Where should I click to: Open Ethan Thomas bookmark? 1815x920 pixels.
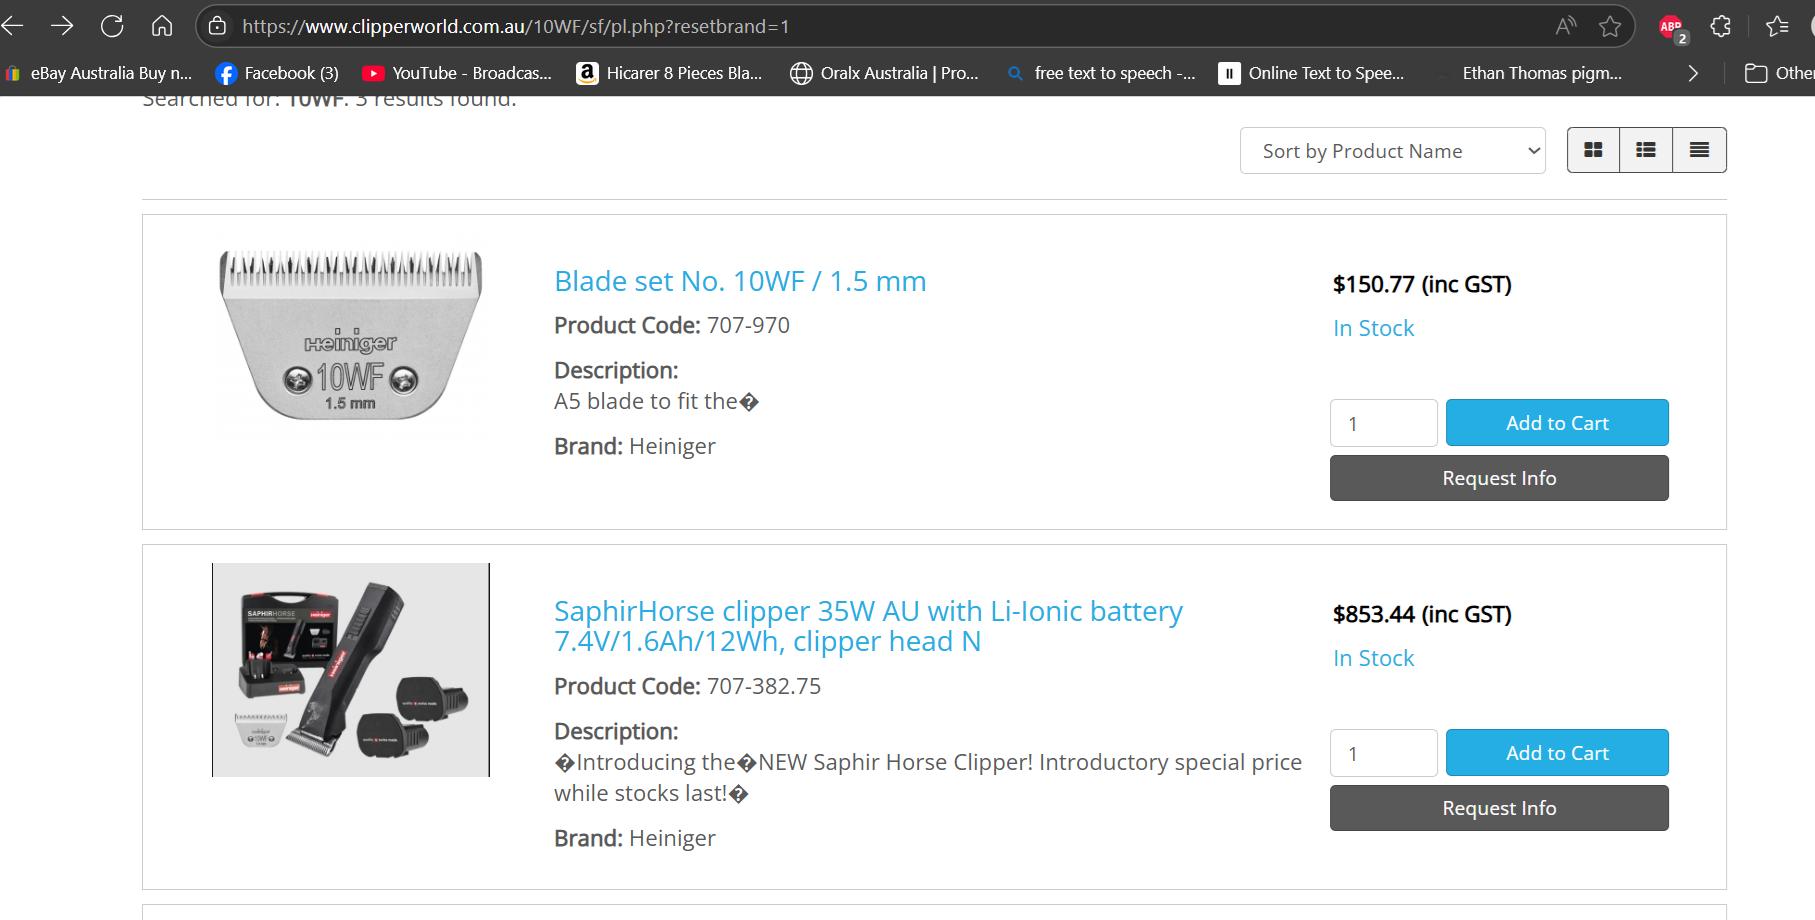click(1541, 73)
